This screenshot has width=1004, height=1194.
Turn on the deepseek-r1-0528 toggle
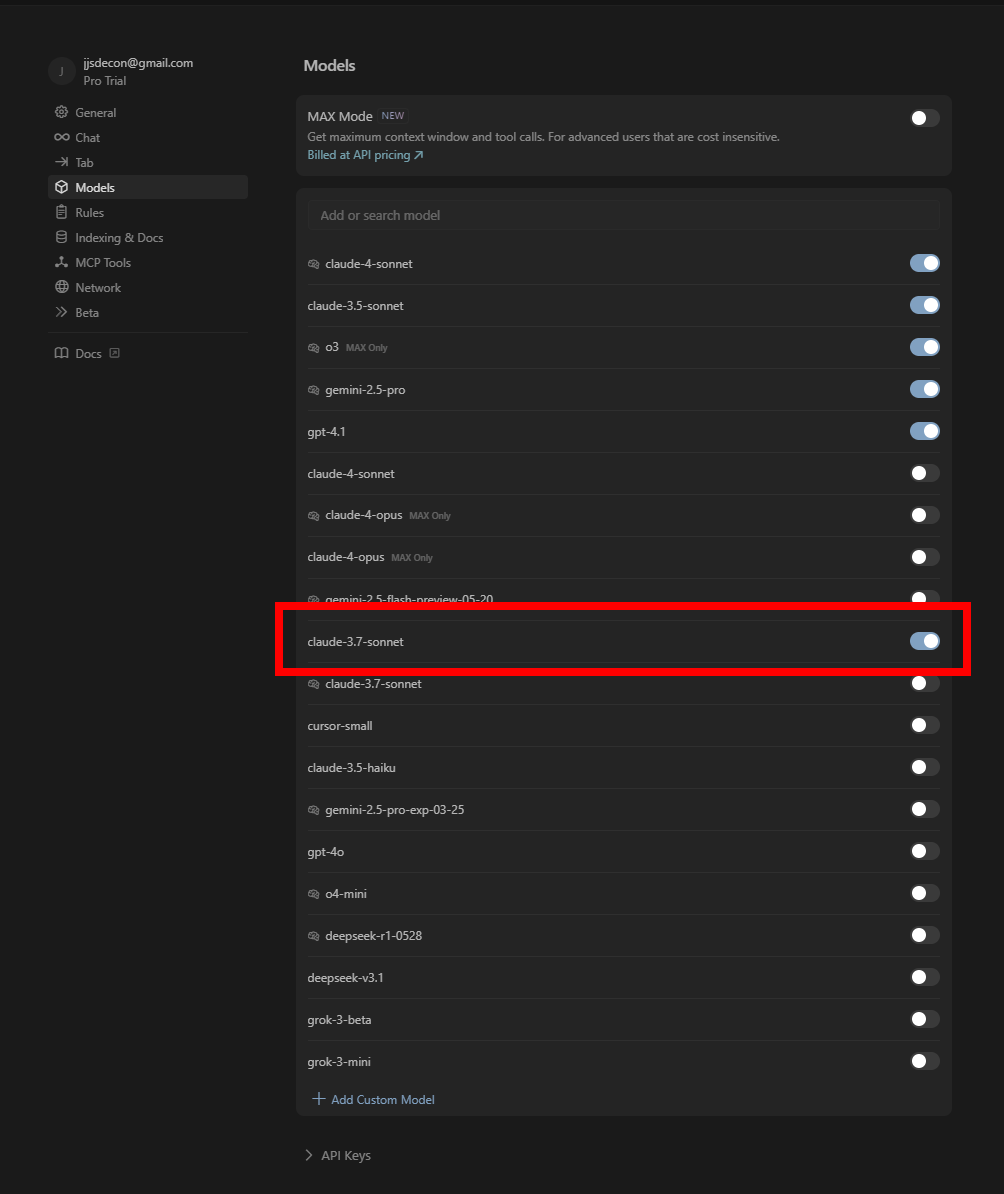click(925, 934)
